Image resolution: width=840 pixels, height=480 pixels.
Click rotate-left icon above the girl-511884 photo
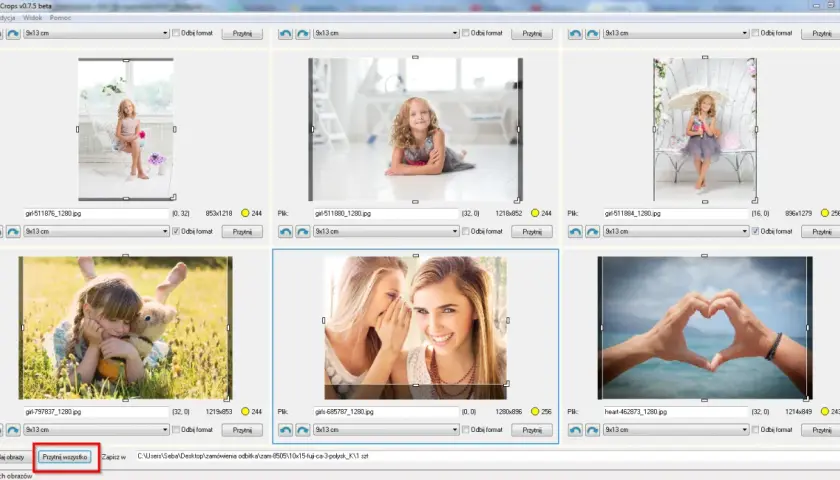tap(575, 33)
